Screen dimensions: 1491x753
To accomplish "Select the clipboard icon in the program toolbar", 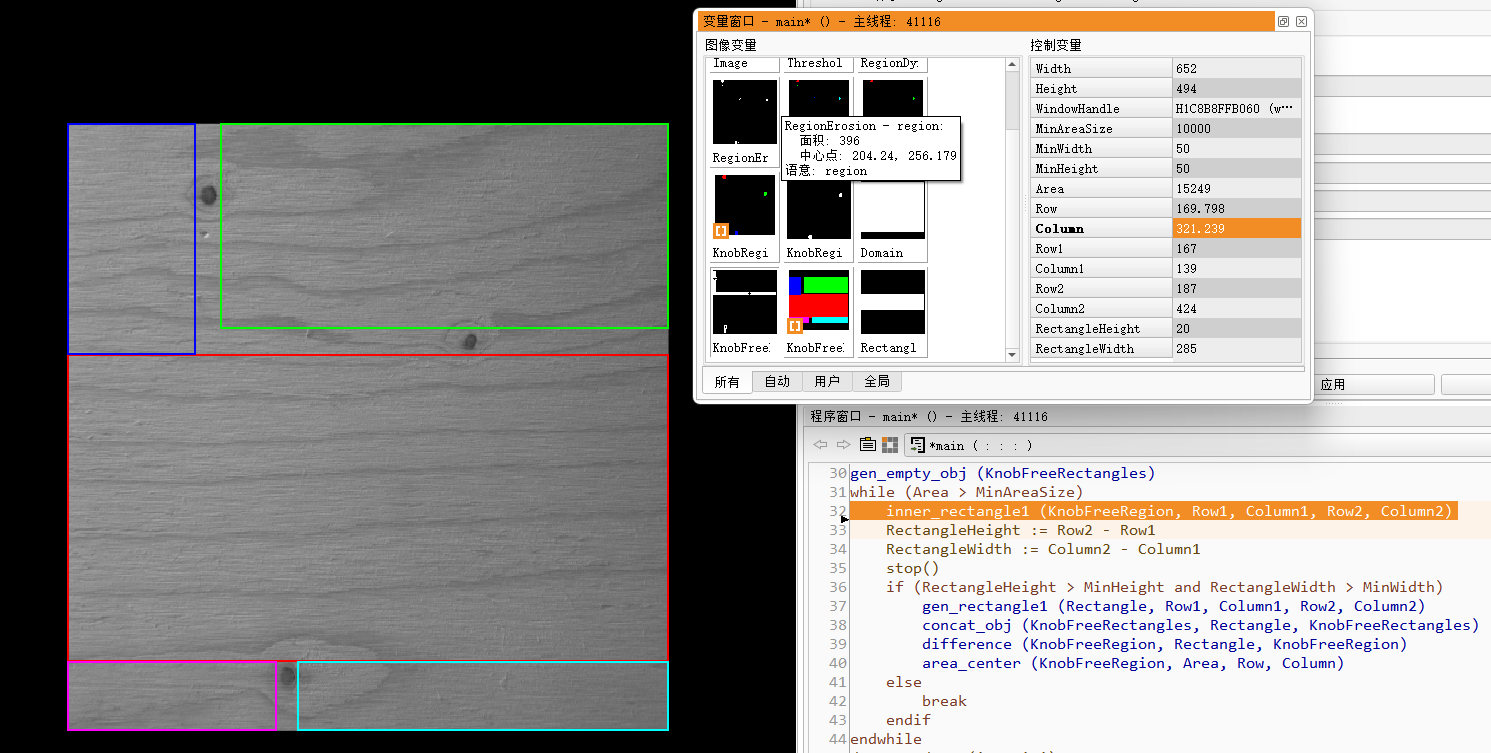I will pyautogui.click(x=868, y=445).
